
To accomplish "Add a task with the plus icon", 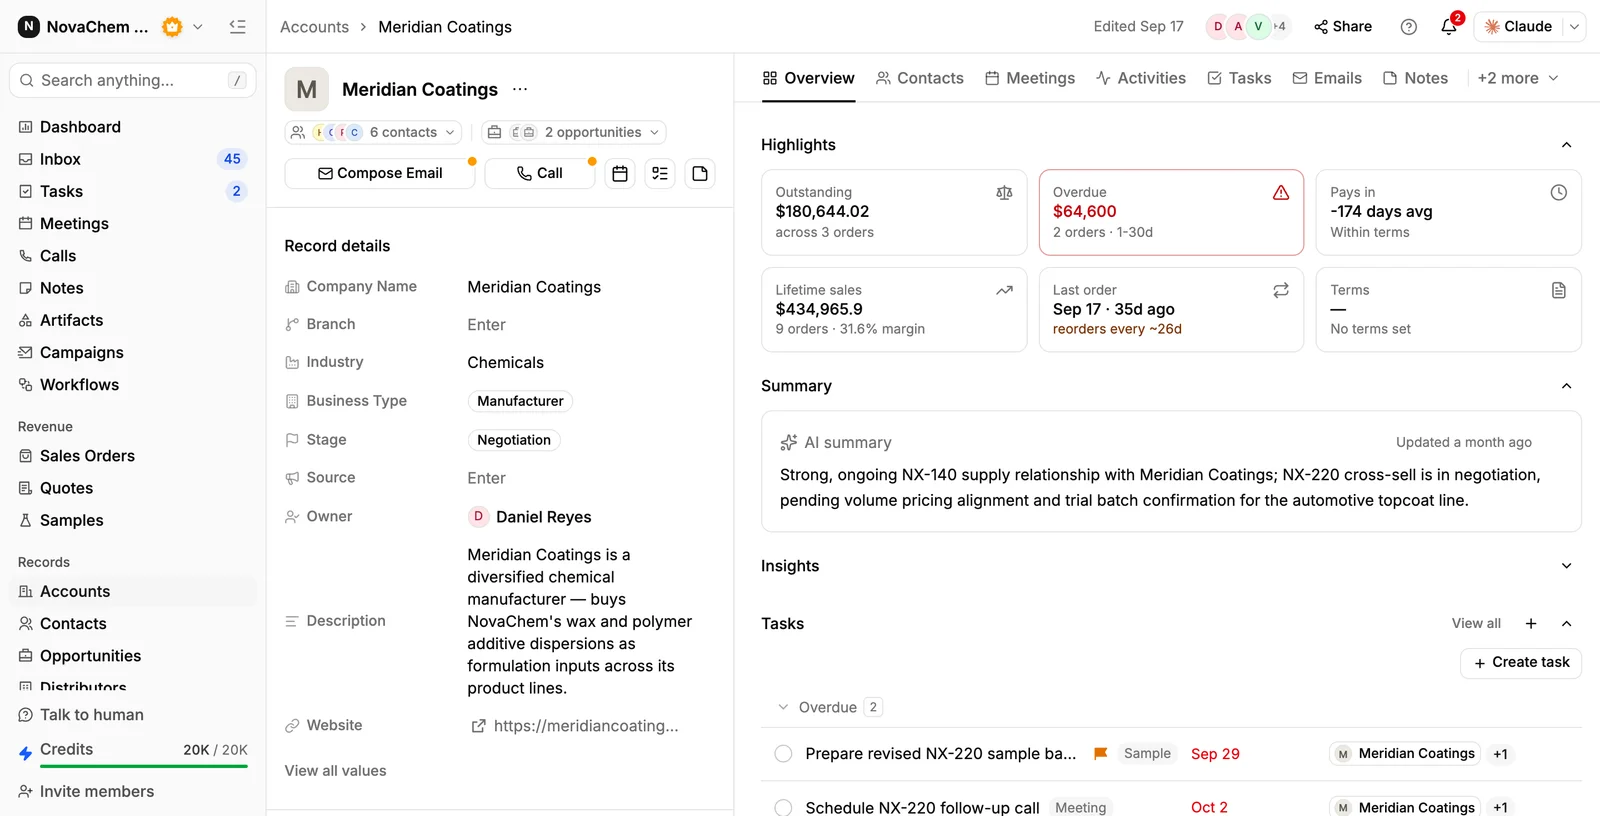I will 1531,624.
